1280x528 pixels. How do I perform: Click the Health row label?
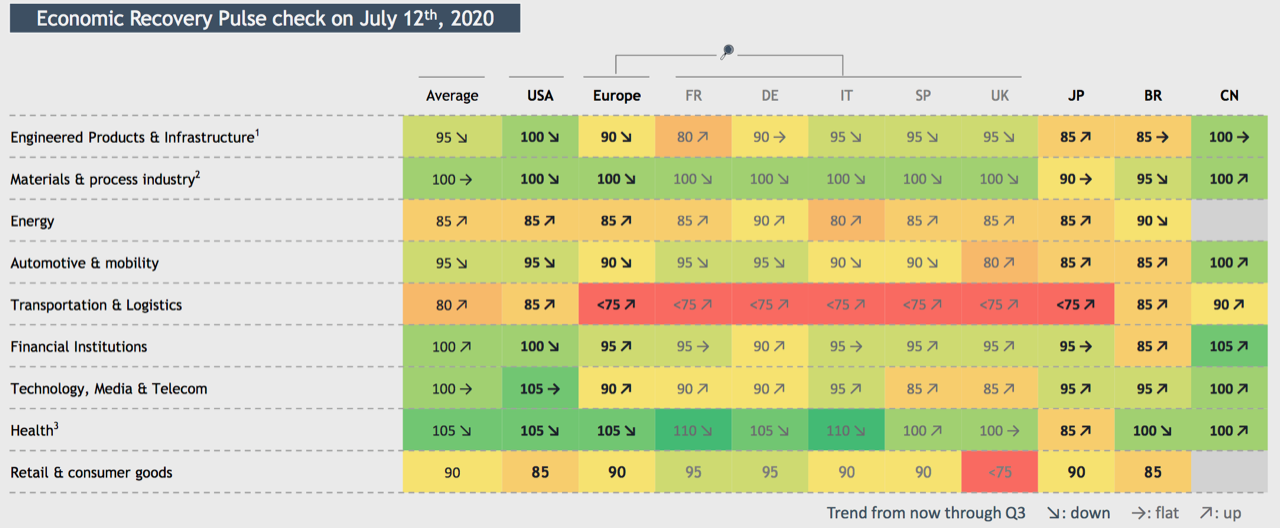[x=35, y=431]
